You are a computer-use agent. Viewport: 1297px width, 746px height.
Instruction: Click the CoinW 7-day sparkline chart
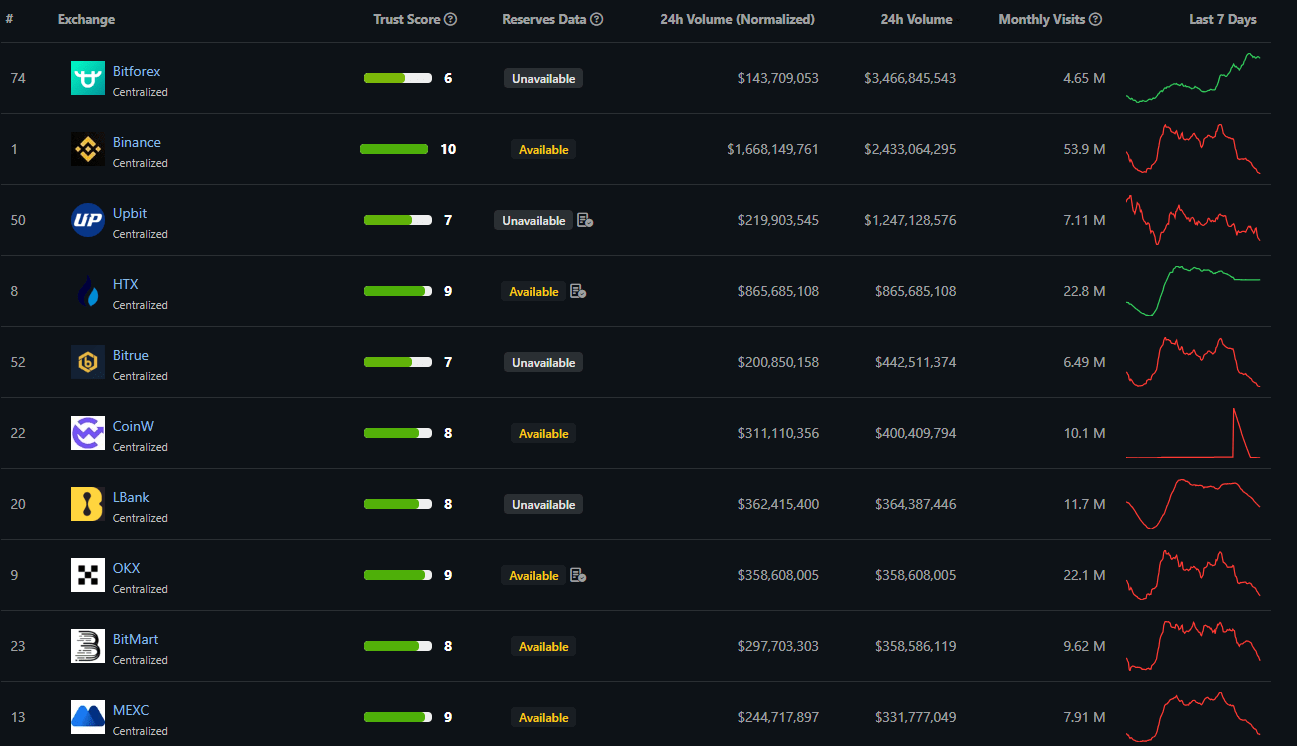(x=1193, y=433)
